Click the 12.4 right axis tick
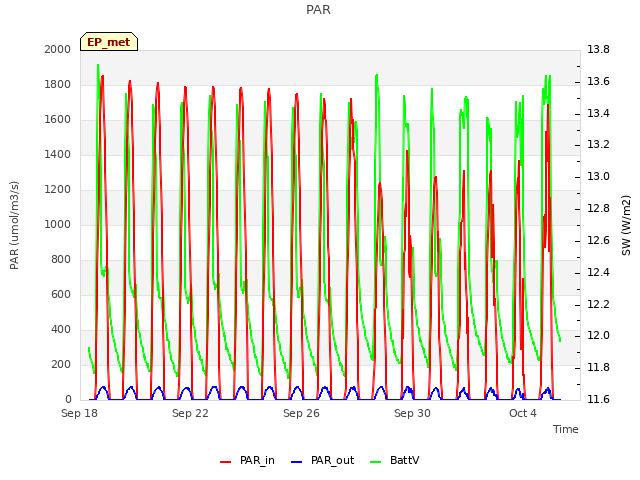This screenshot has width=640, height=480. 598,272
